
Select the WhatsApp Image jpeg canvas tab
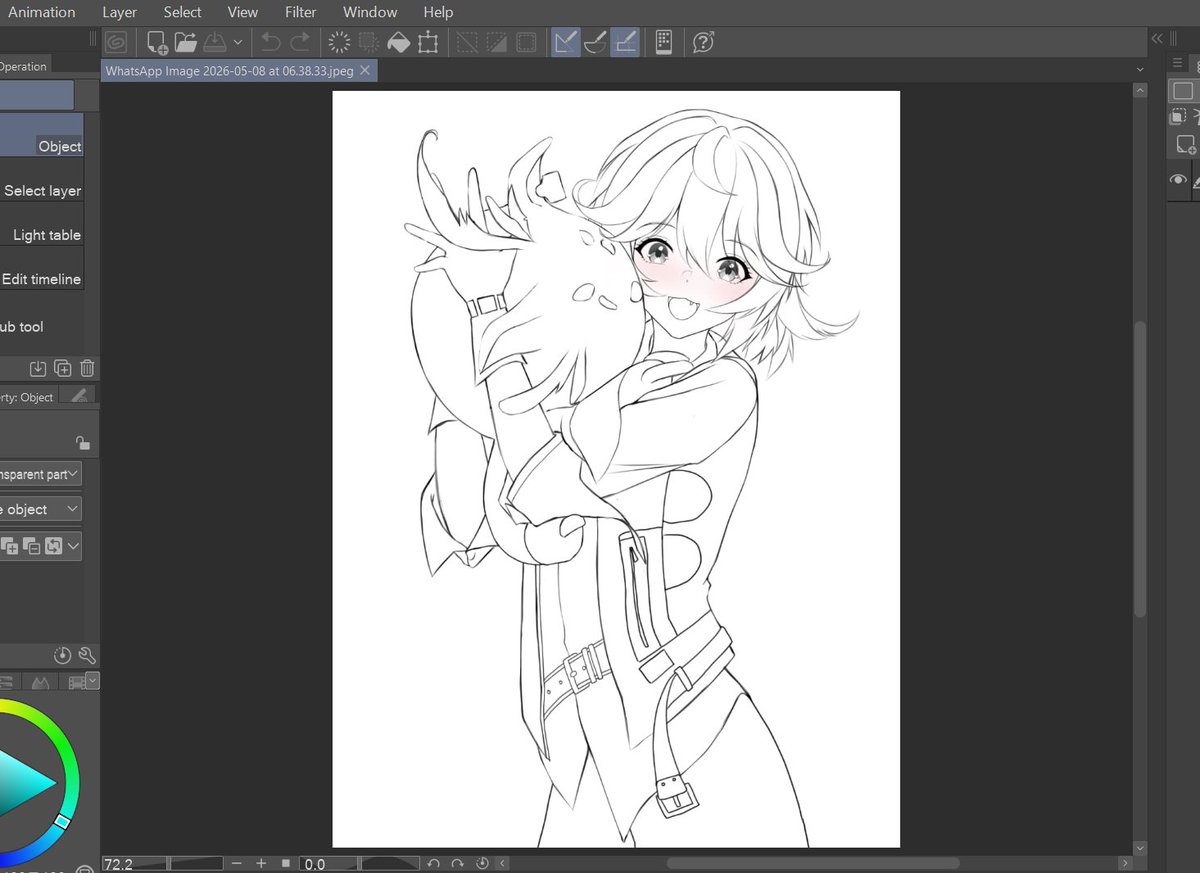tap(229, 70)
